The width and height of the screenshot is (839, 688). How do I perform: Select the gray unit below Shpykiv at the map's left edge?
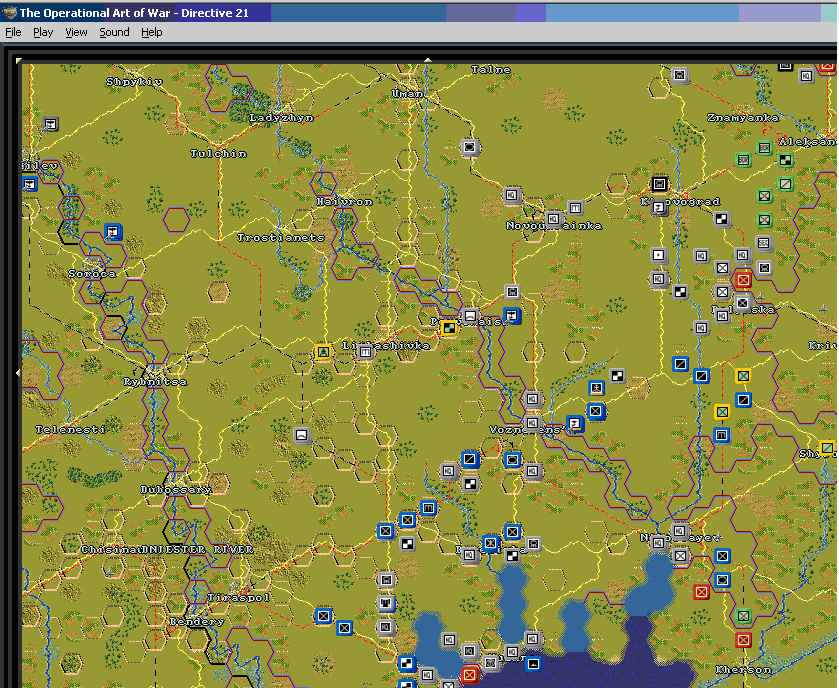pos(50,124)
